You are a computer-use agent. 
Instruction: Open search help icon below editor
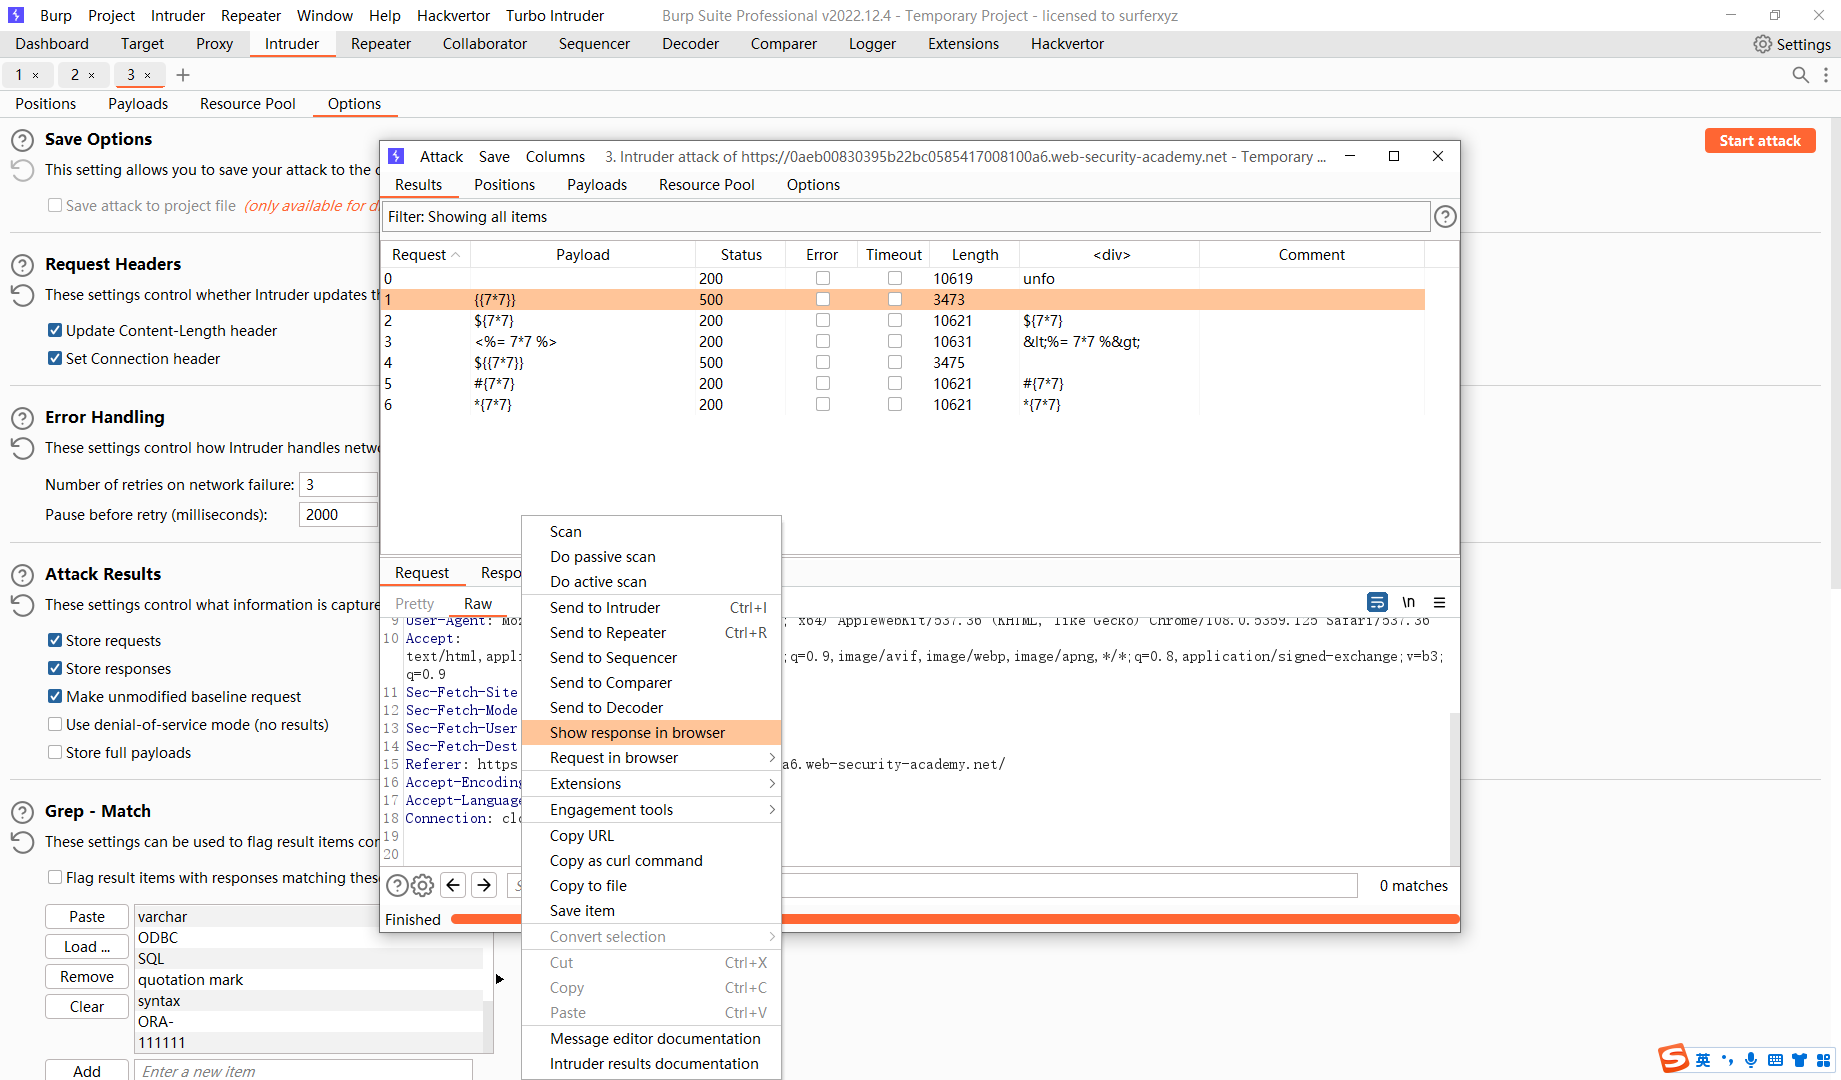[x=397, y=885]
